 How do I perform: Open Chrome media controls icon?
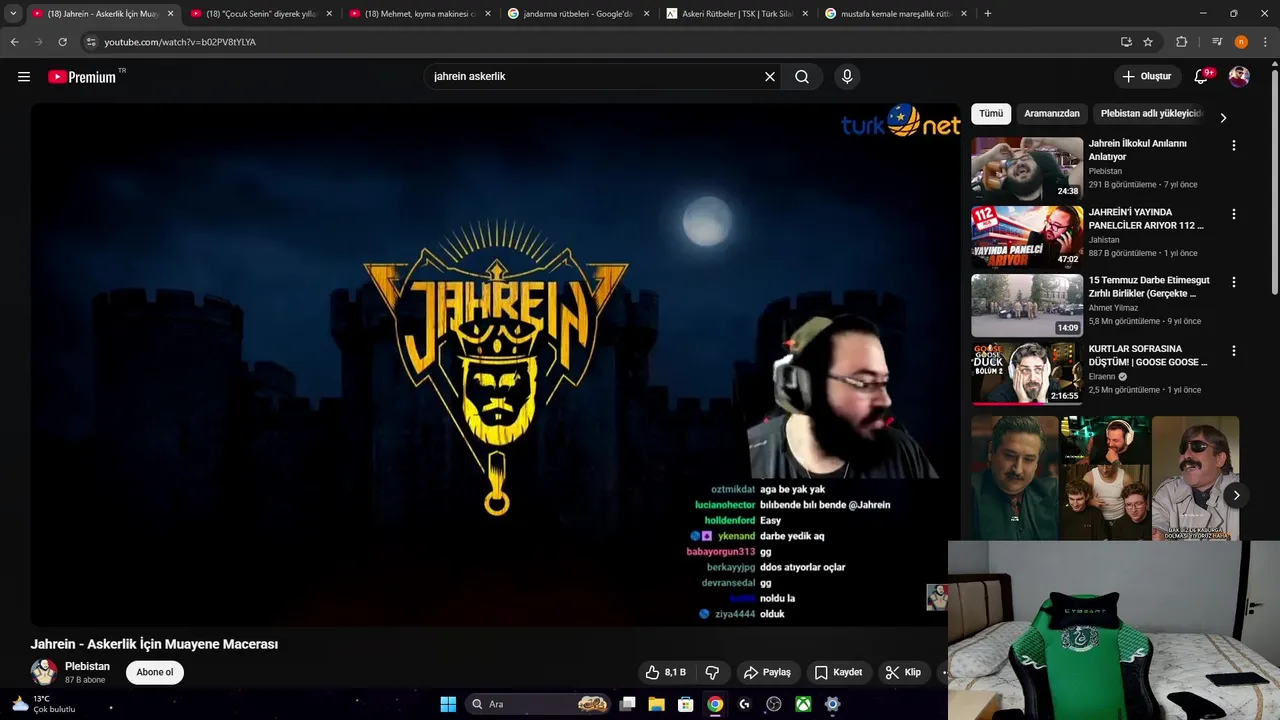[x=1217, y=42]
